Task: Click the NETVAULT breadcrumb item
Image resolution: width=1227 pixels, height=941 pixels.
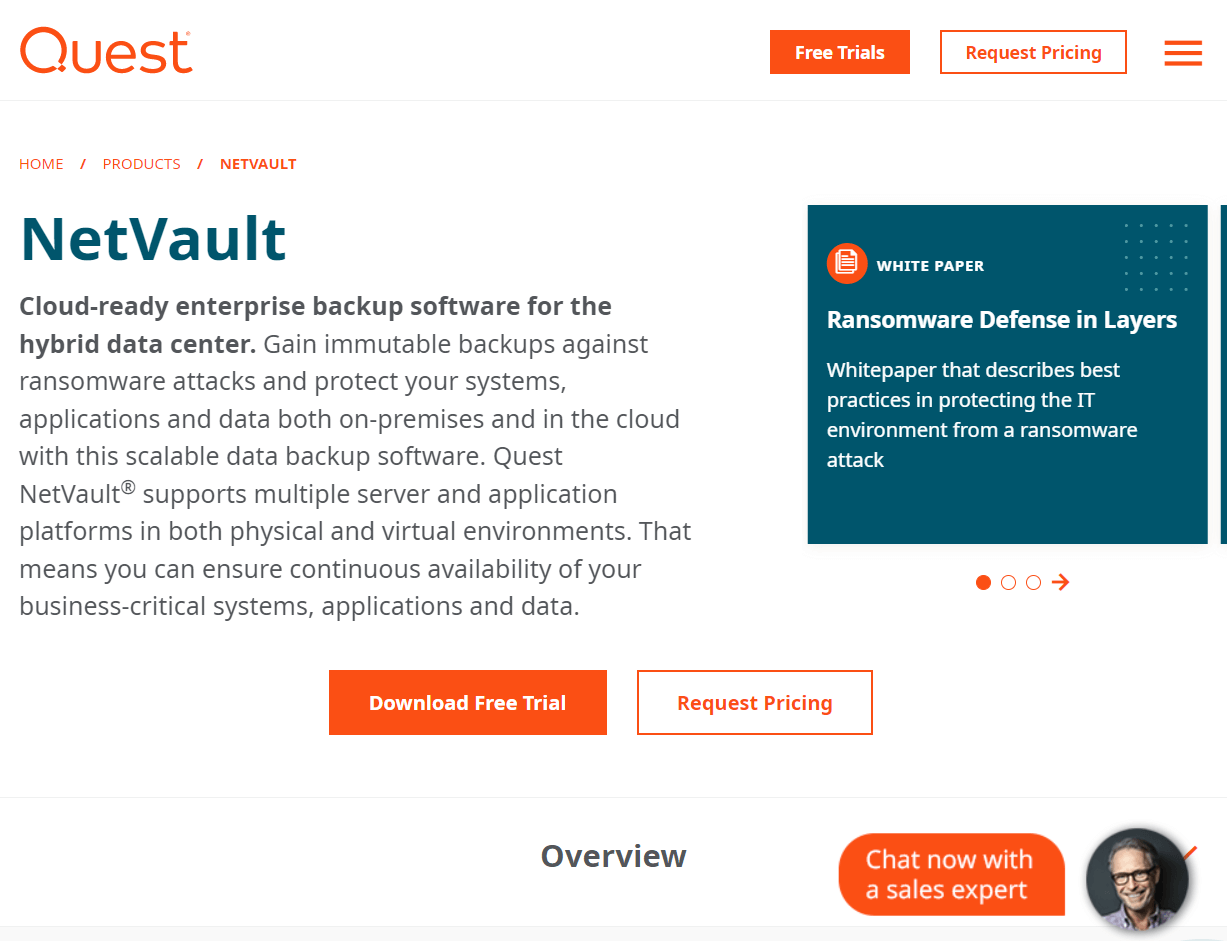Action: [x=258, y=164]
